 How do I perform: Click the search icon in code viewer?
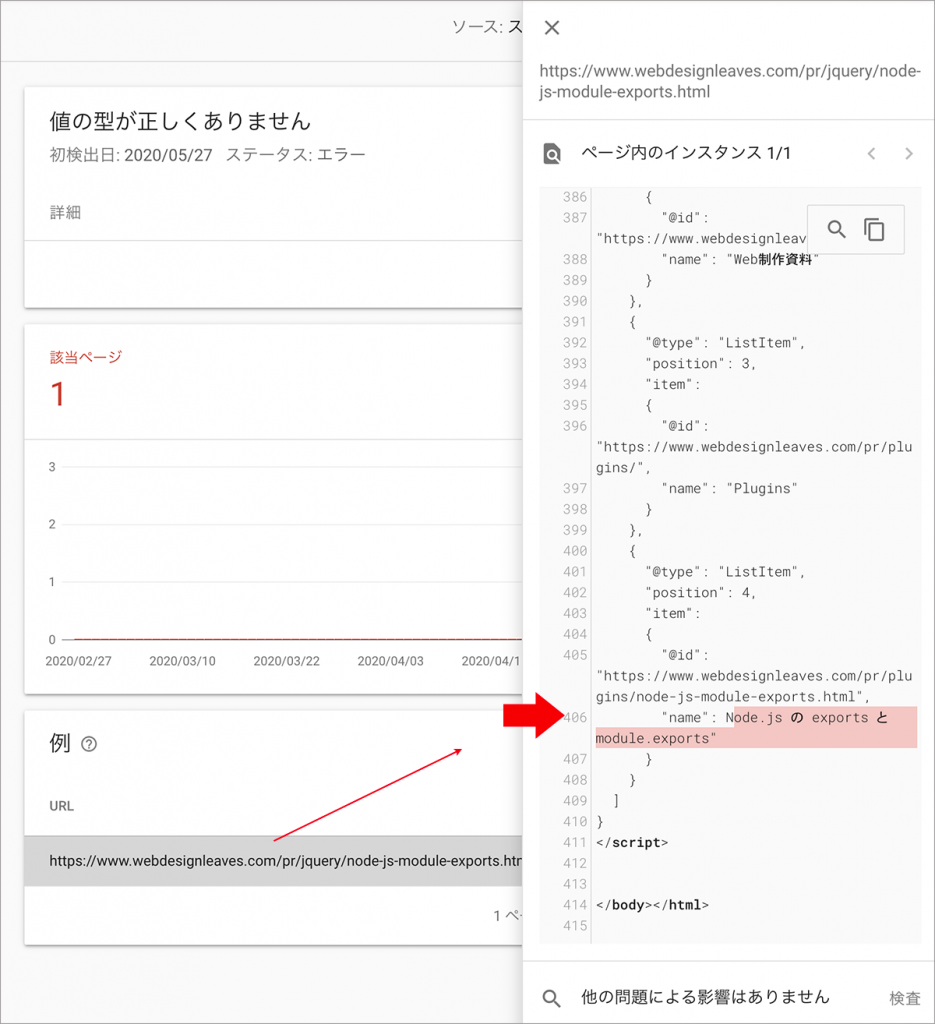click(x=837, y=230)
